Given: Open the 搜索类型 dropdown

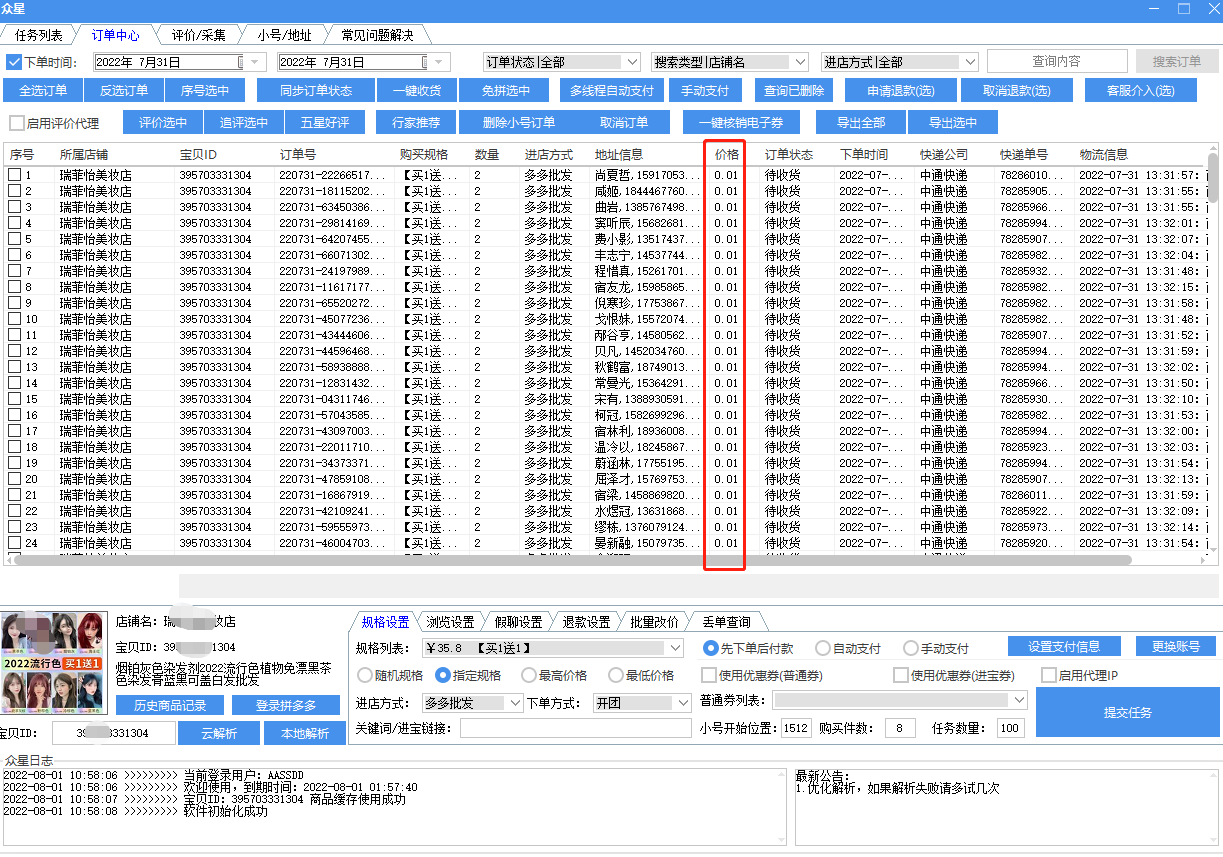Looking at the screenshot, I should coord(731,62).
